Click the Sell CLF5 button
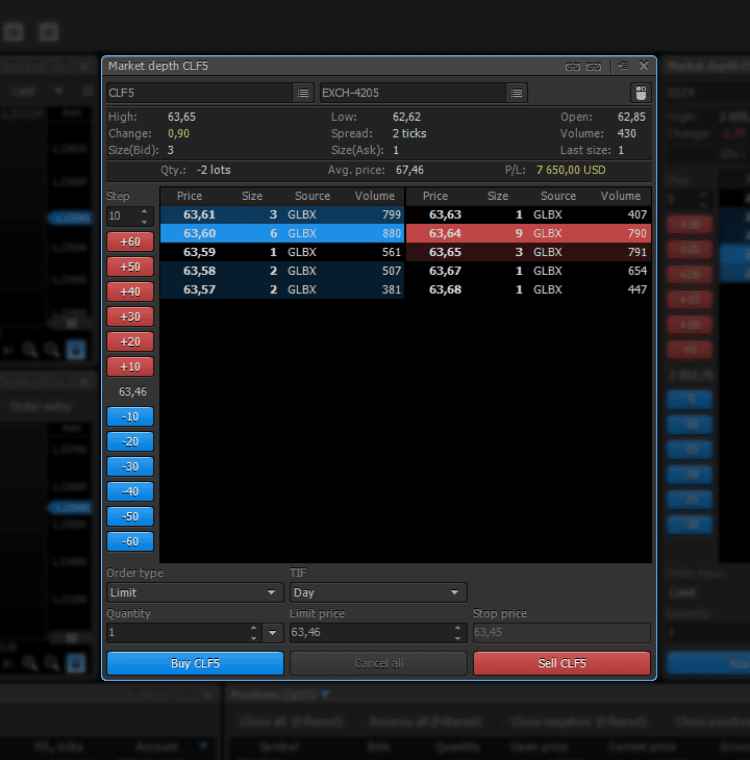This screenshot has width=750, height=760. coord(562,663)
